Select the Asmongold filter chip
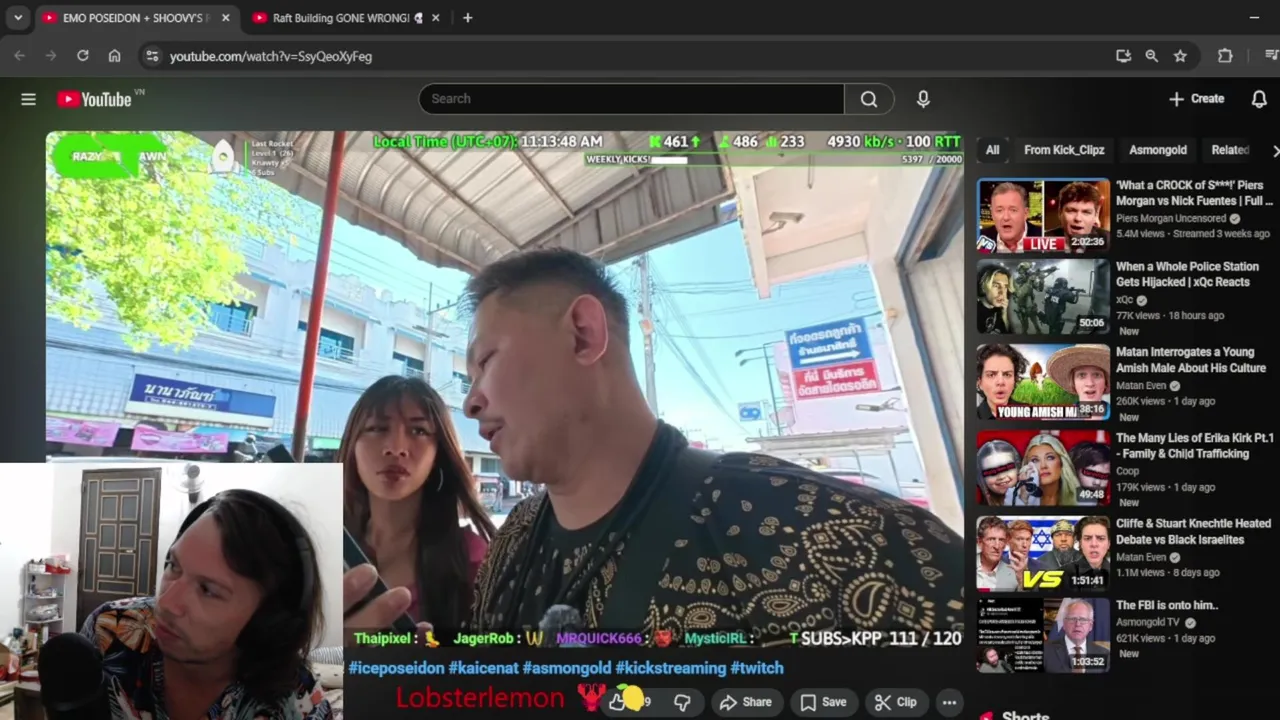This screenshot has height=720, width=1280. (1158, 150)
